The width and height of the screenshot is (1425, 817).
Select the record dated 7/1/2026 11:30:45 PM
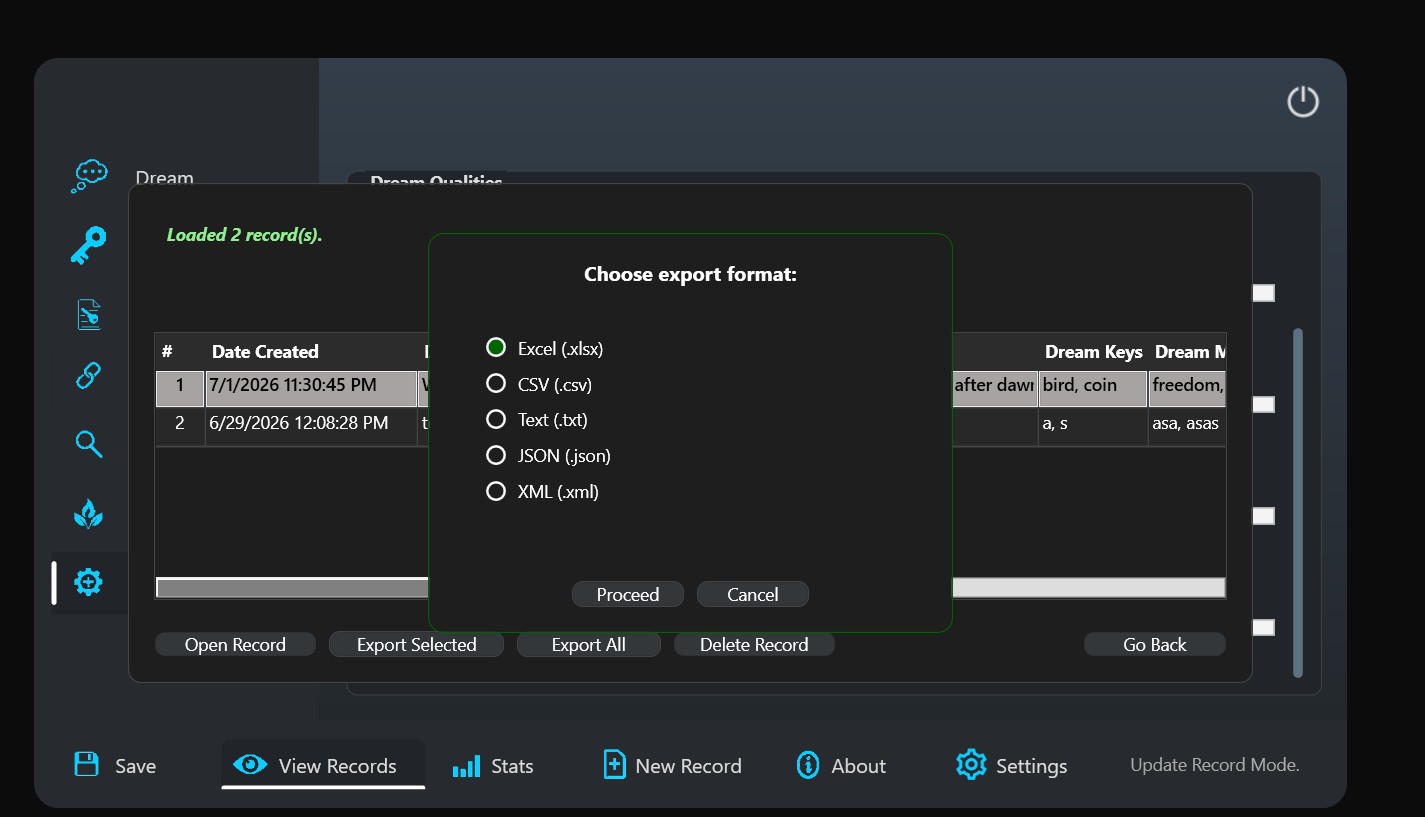311,388
